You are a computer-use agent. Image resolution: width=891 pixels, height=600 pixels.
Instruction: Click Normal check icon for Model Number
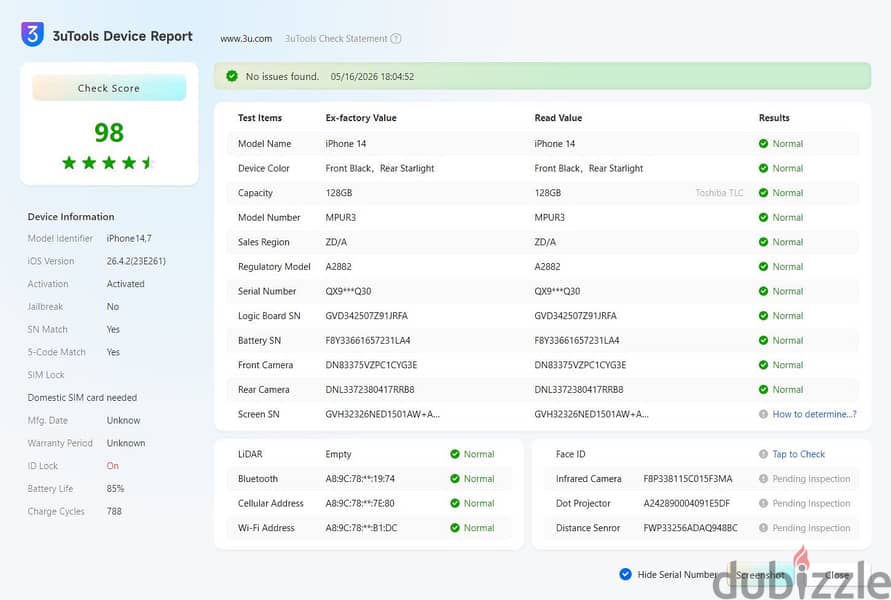763,218
